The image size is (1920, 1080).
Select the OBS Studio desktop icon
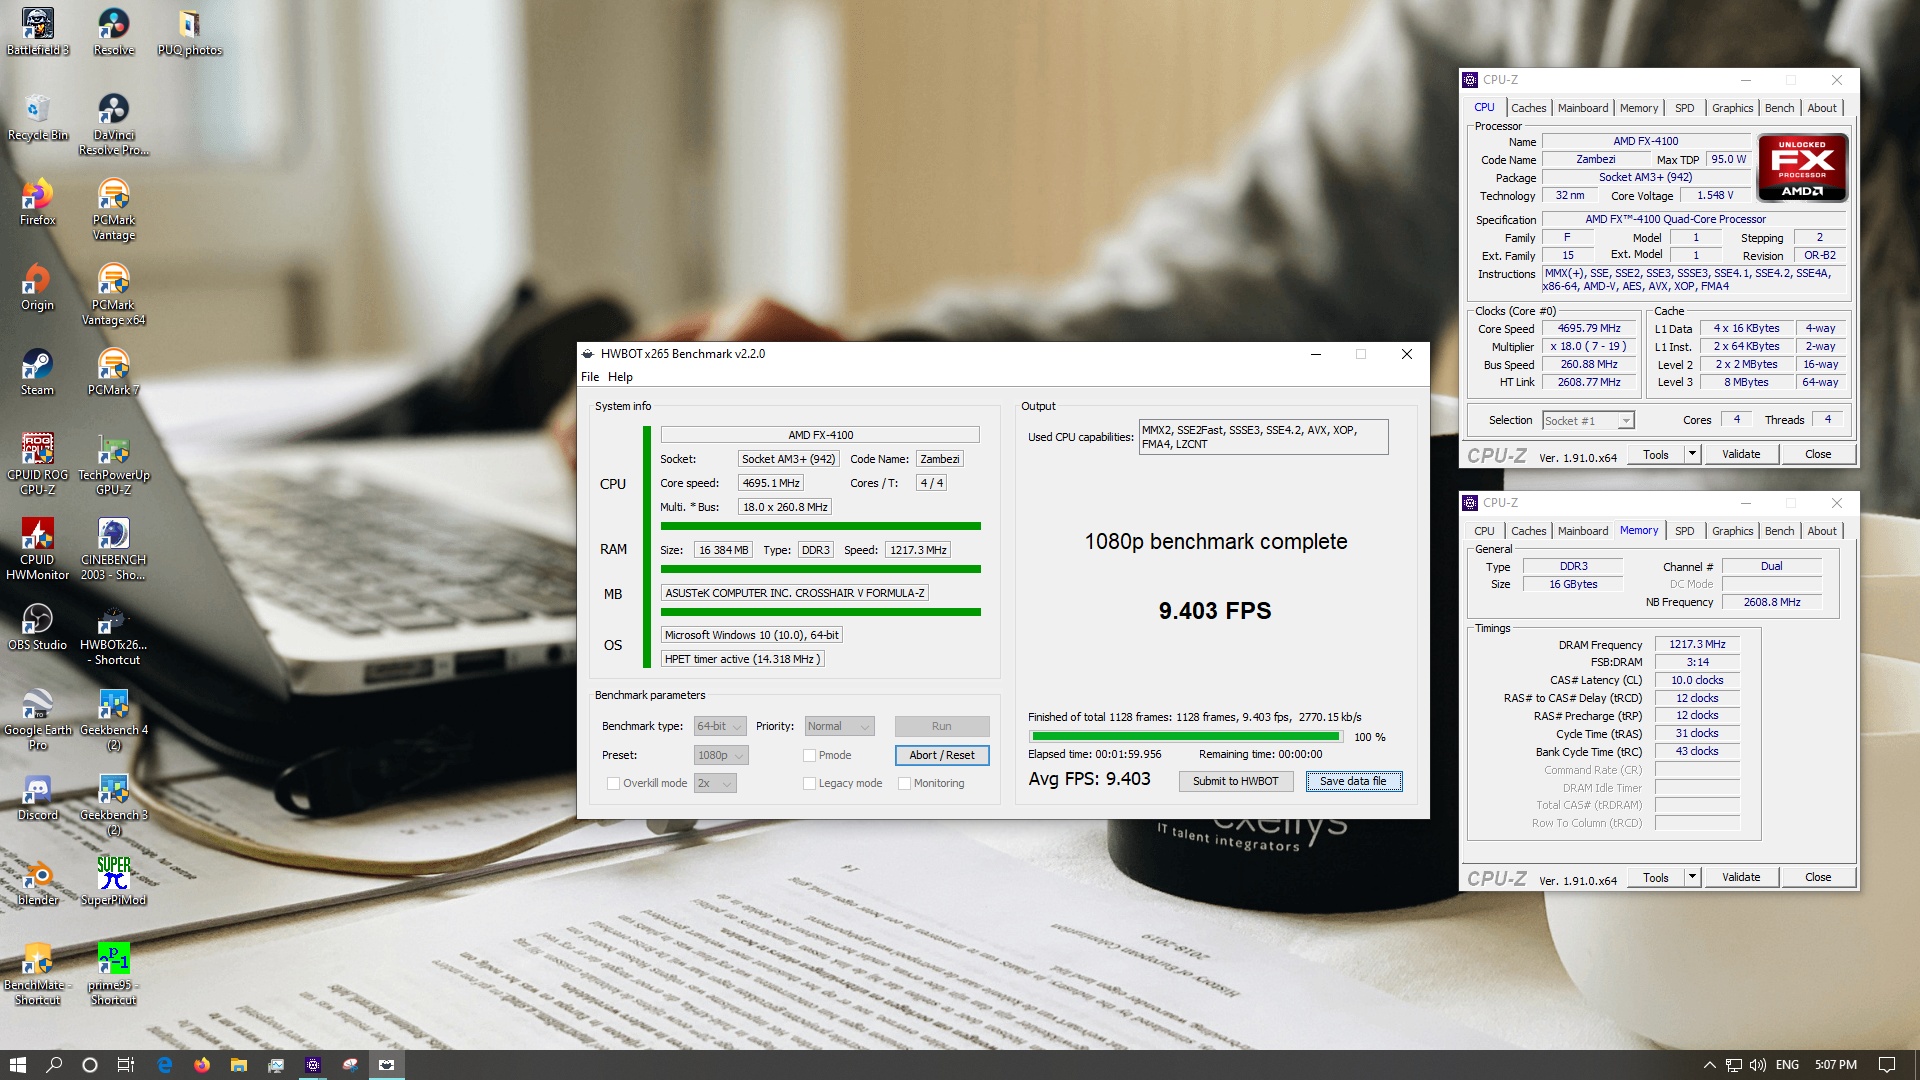tap(38, 626)
